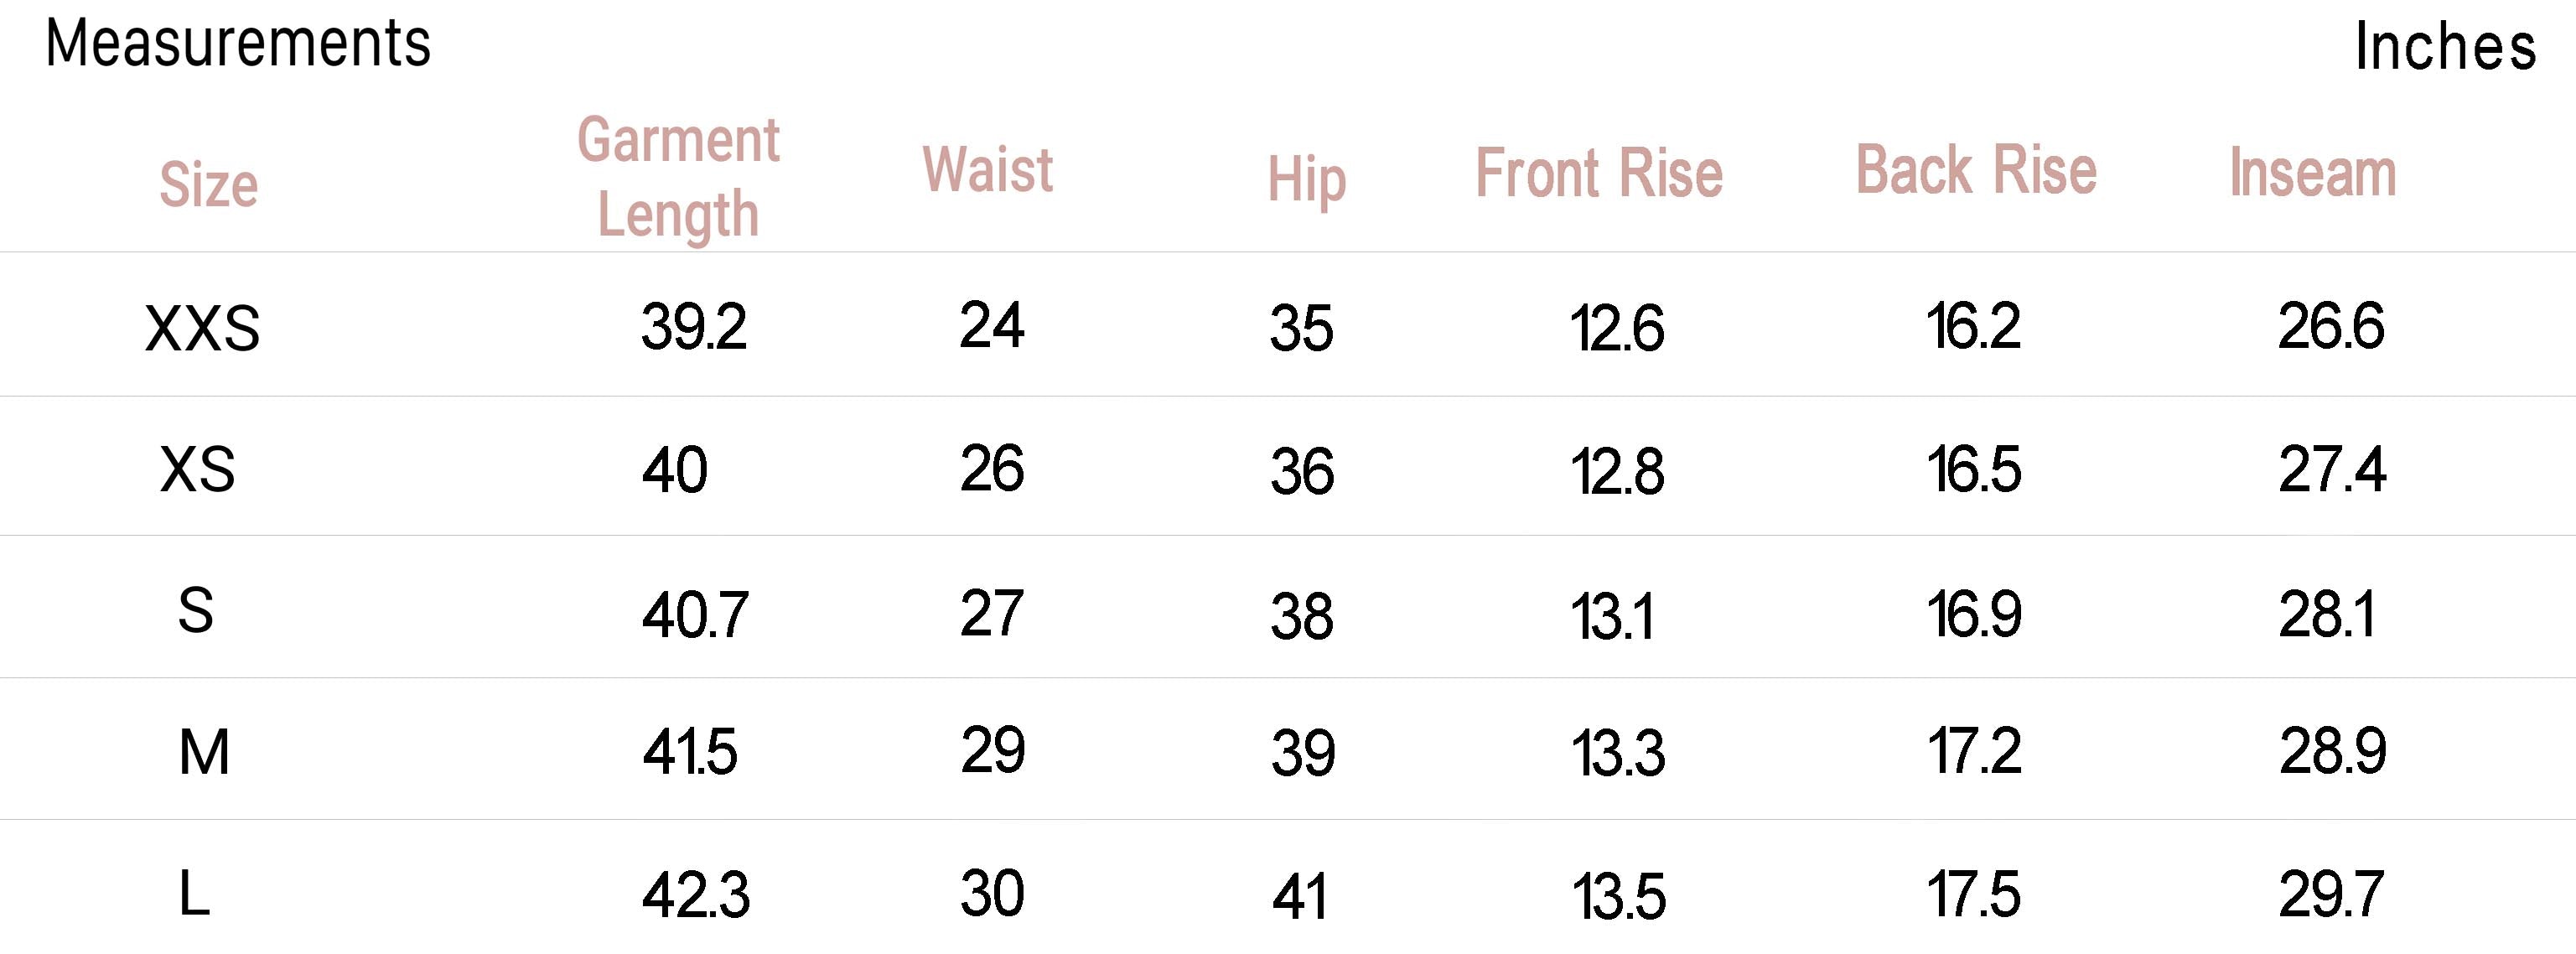The image size is (2576, 954).
Task: Click the Garment Length column header
Action: tap(678, 177)
